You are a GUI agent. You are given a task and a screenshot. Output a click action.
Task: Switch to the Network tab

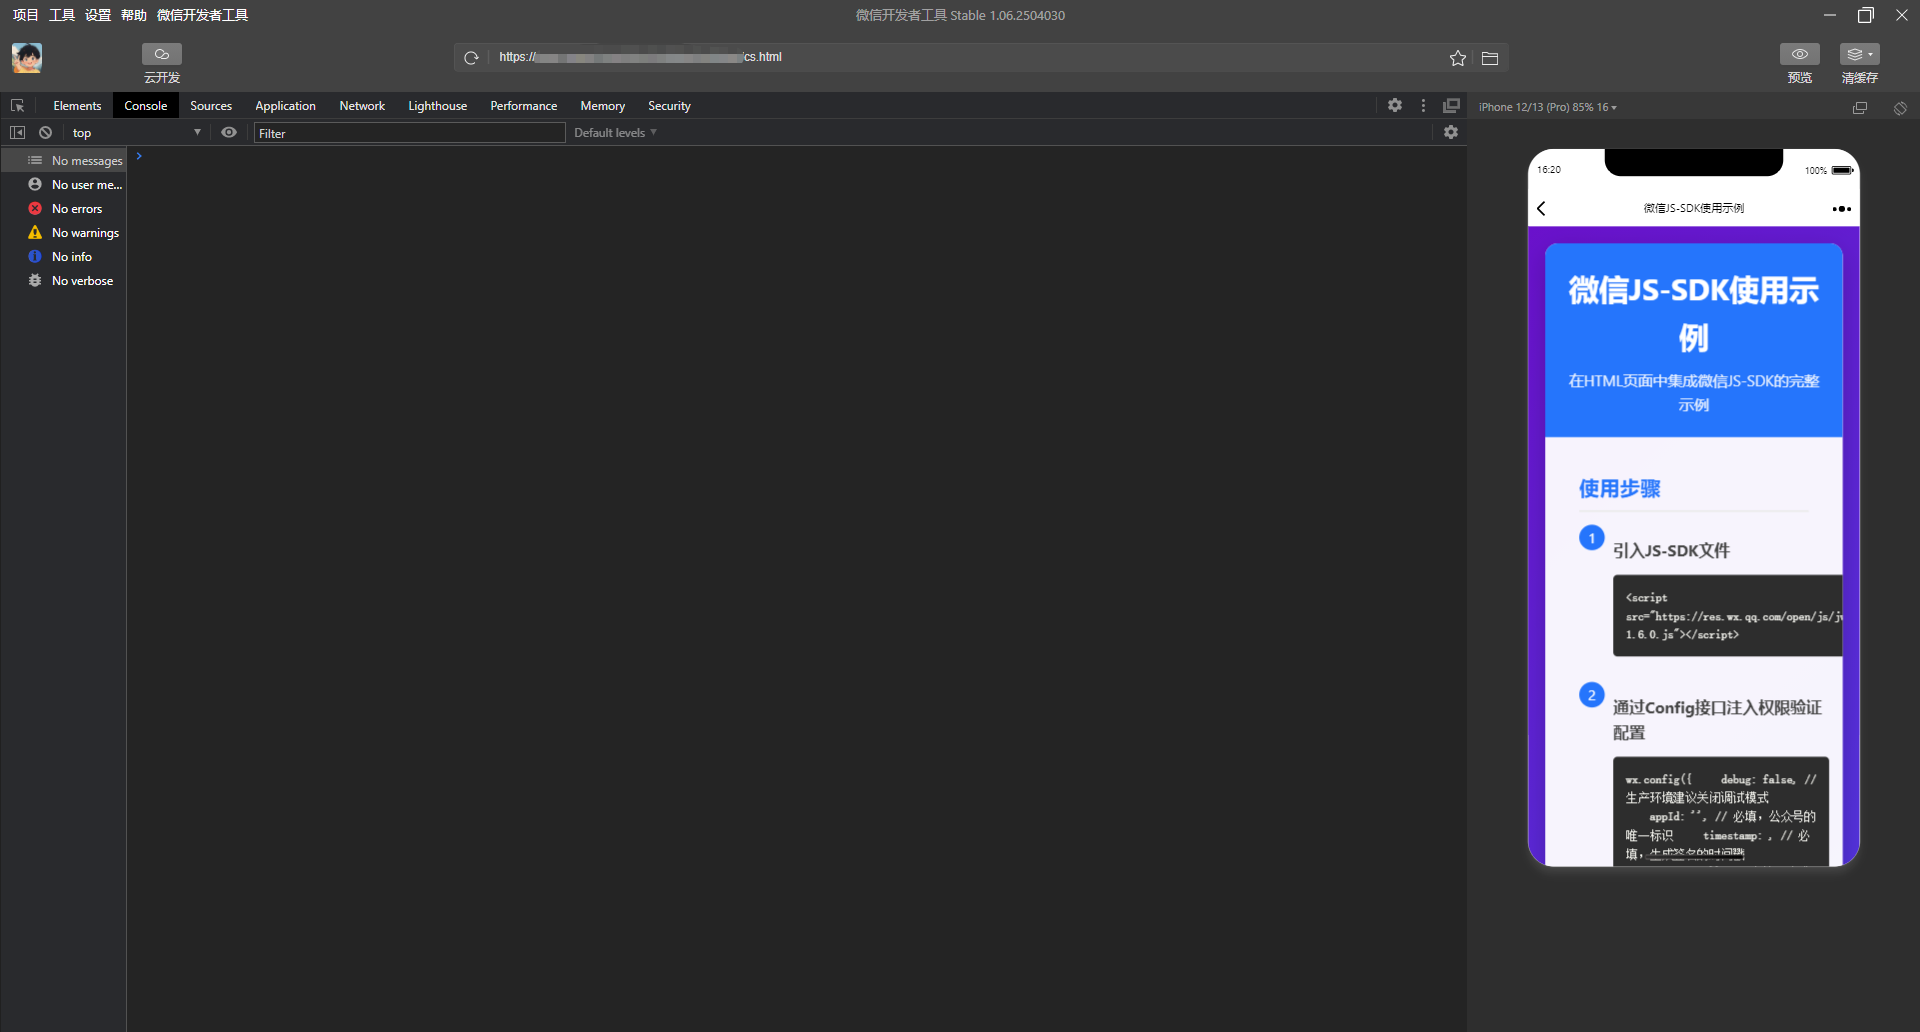pos(362,106)
